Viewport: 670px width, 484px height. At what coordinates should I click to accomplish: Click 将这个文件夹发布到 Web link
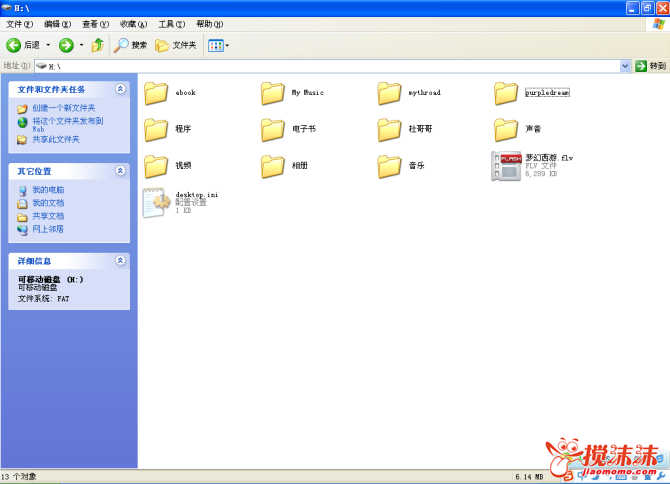point(68,124)
